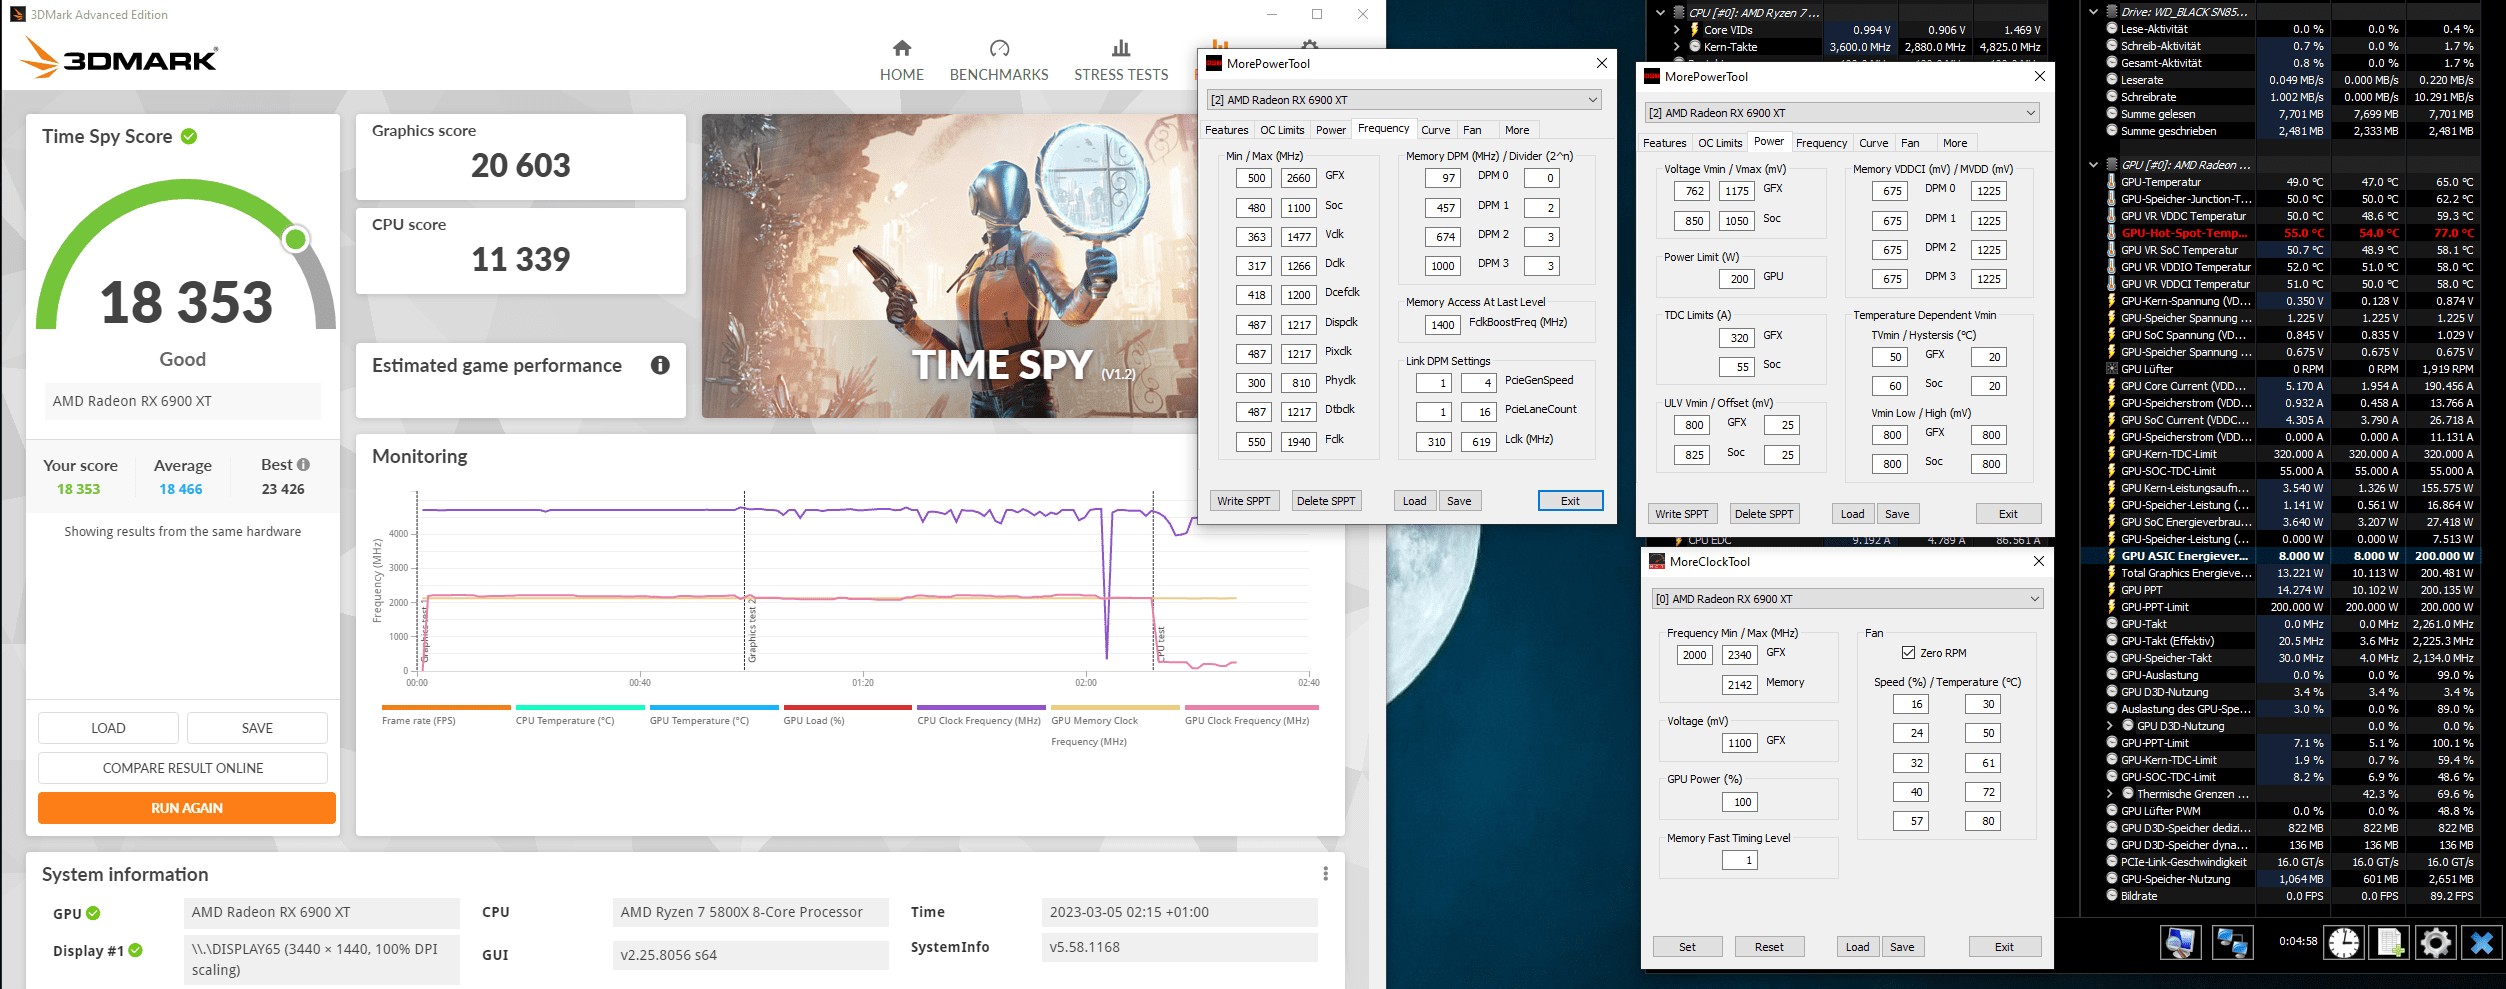Open Fan tab in right MorePowerTool
2506x989 pixels.
(x=1910, y=143)
